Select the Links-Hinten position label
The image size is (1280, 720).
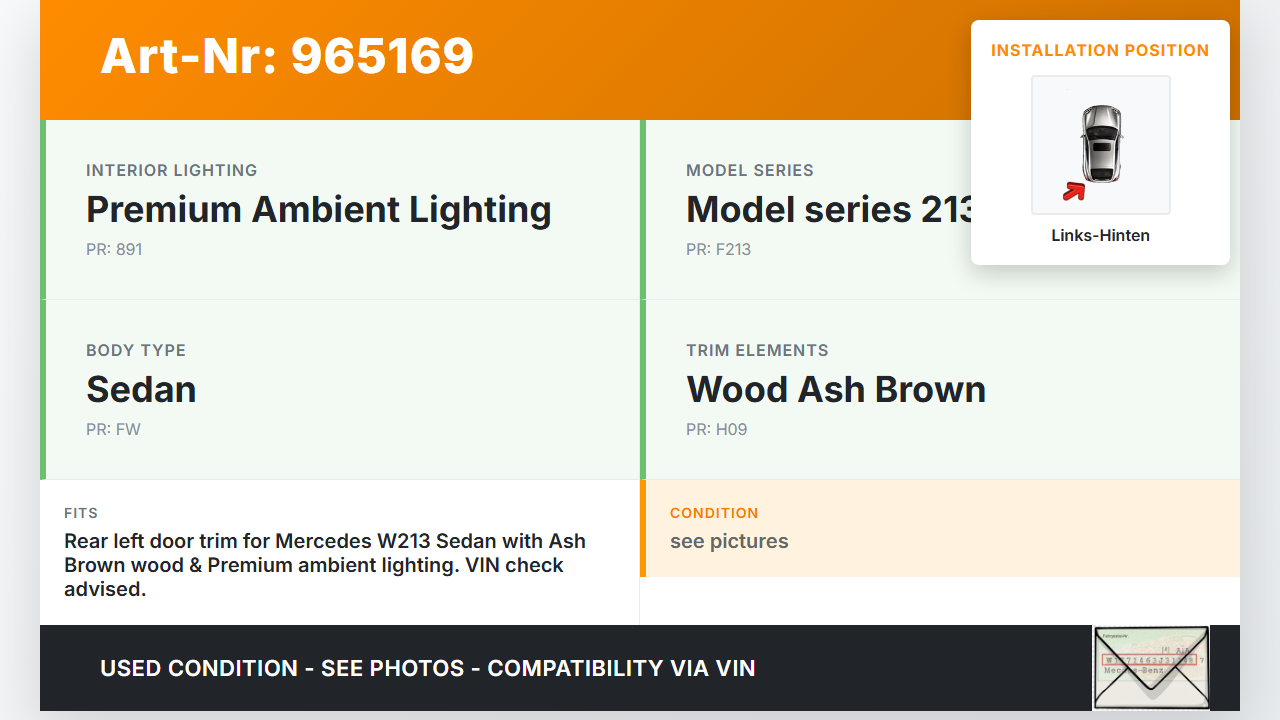[x=1100, y=236]
